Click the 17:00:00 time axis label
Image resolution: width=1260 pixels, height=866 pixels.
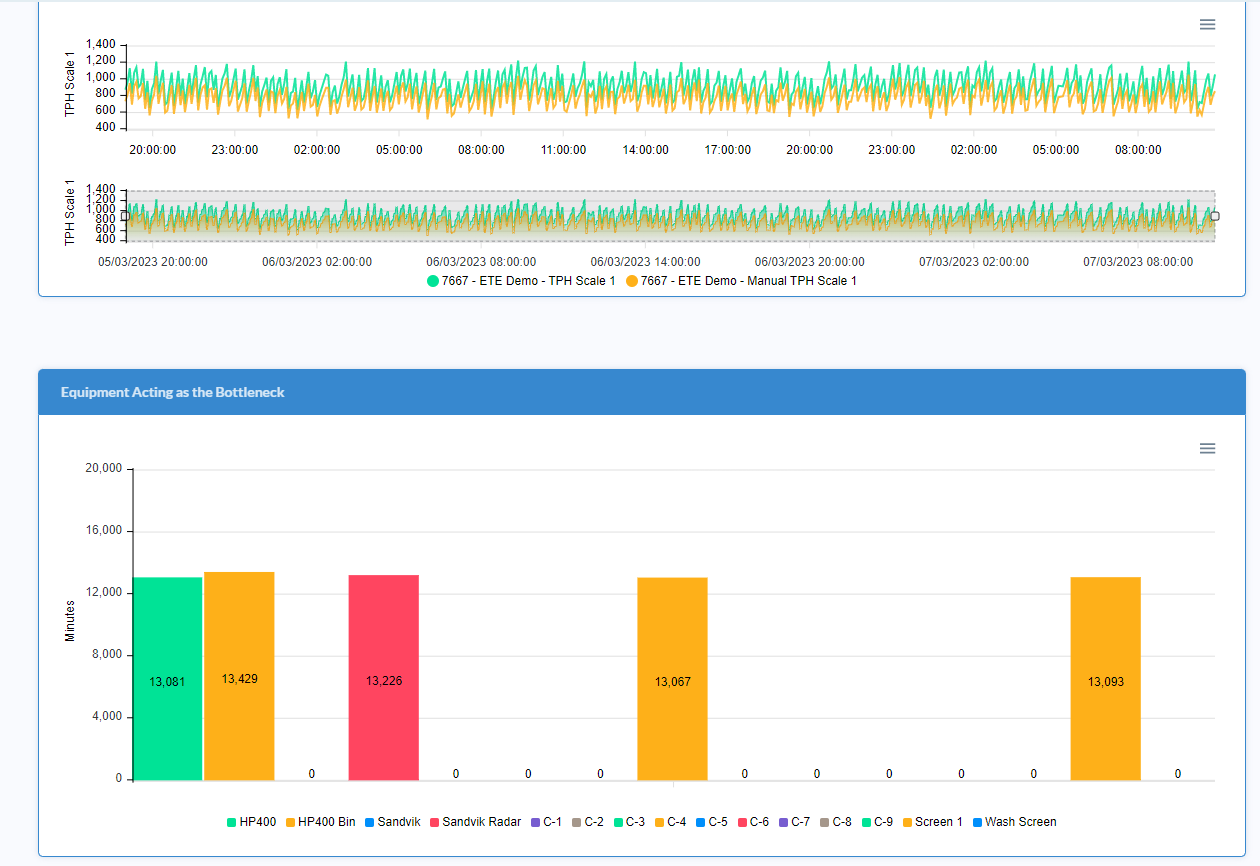point(727,150)
